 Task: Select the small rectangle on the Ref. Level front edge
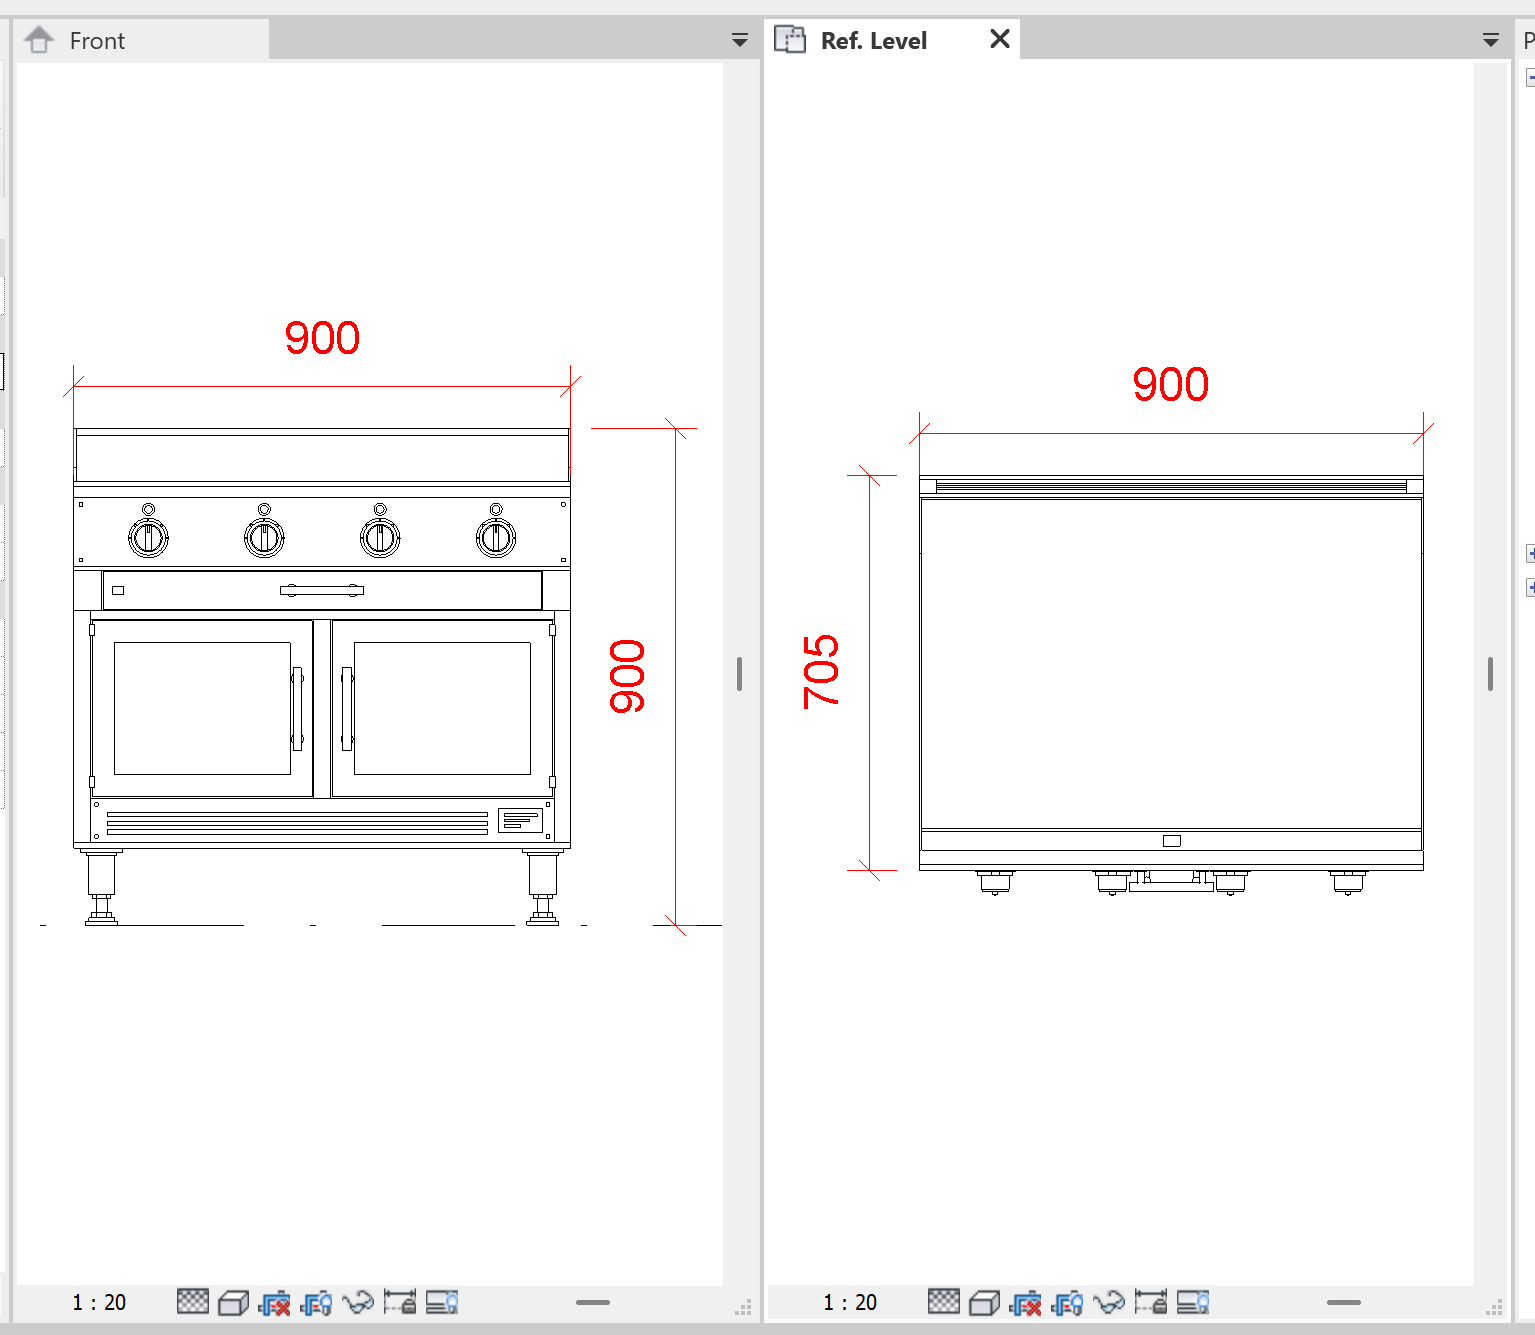[1172, 841]
